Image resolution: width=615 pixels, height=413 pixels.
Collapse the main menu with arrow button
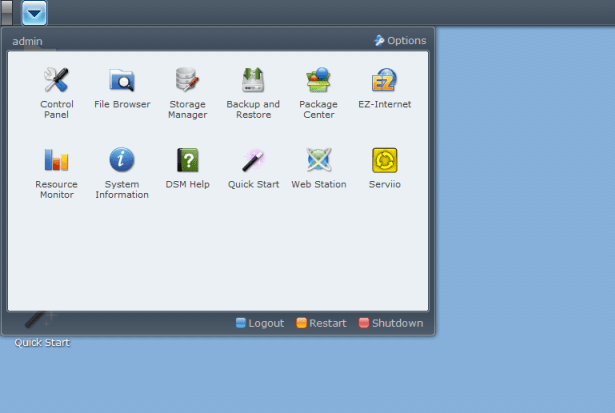point(34,13)
